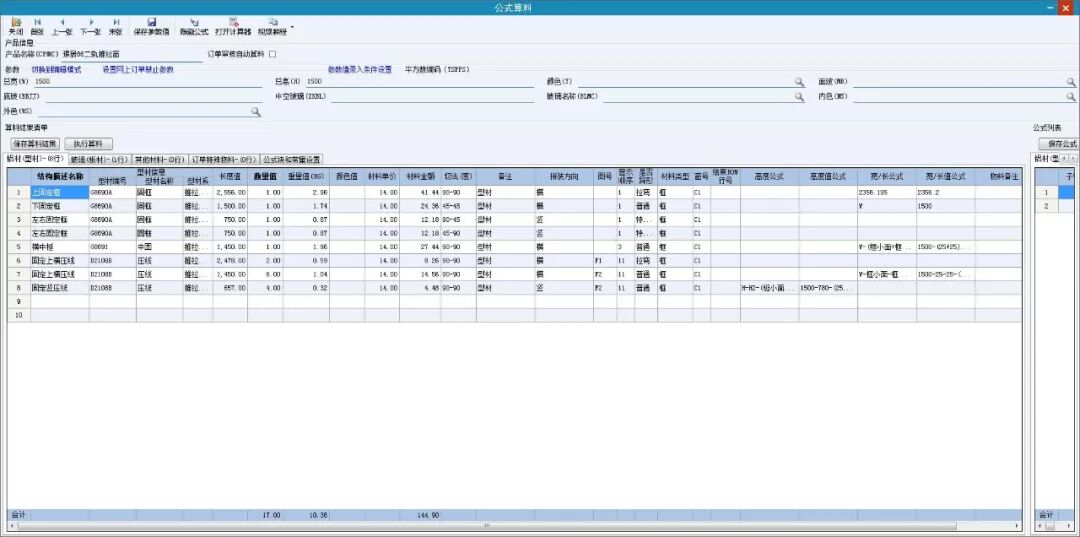
Task: Click profile code G8691 cell
Action: point(112,246)
